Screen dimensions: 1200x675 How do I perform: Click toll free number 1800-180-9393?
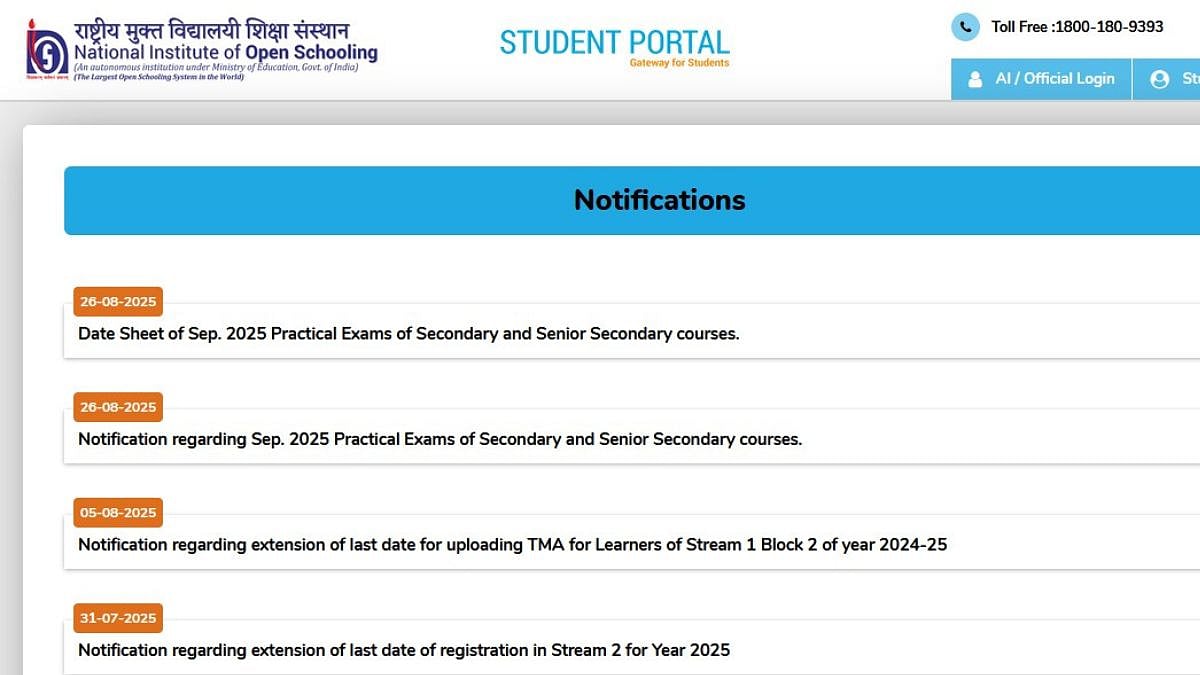tap(1077, 27)
